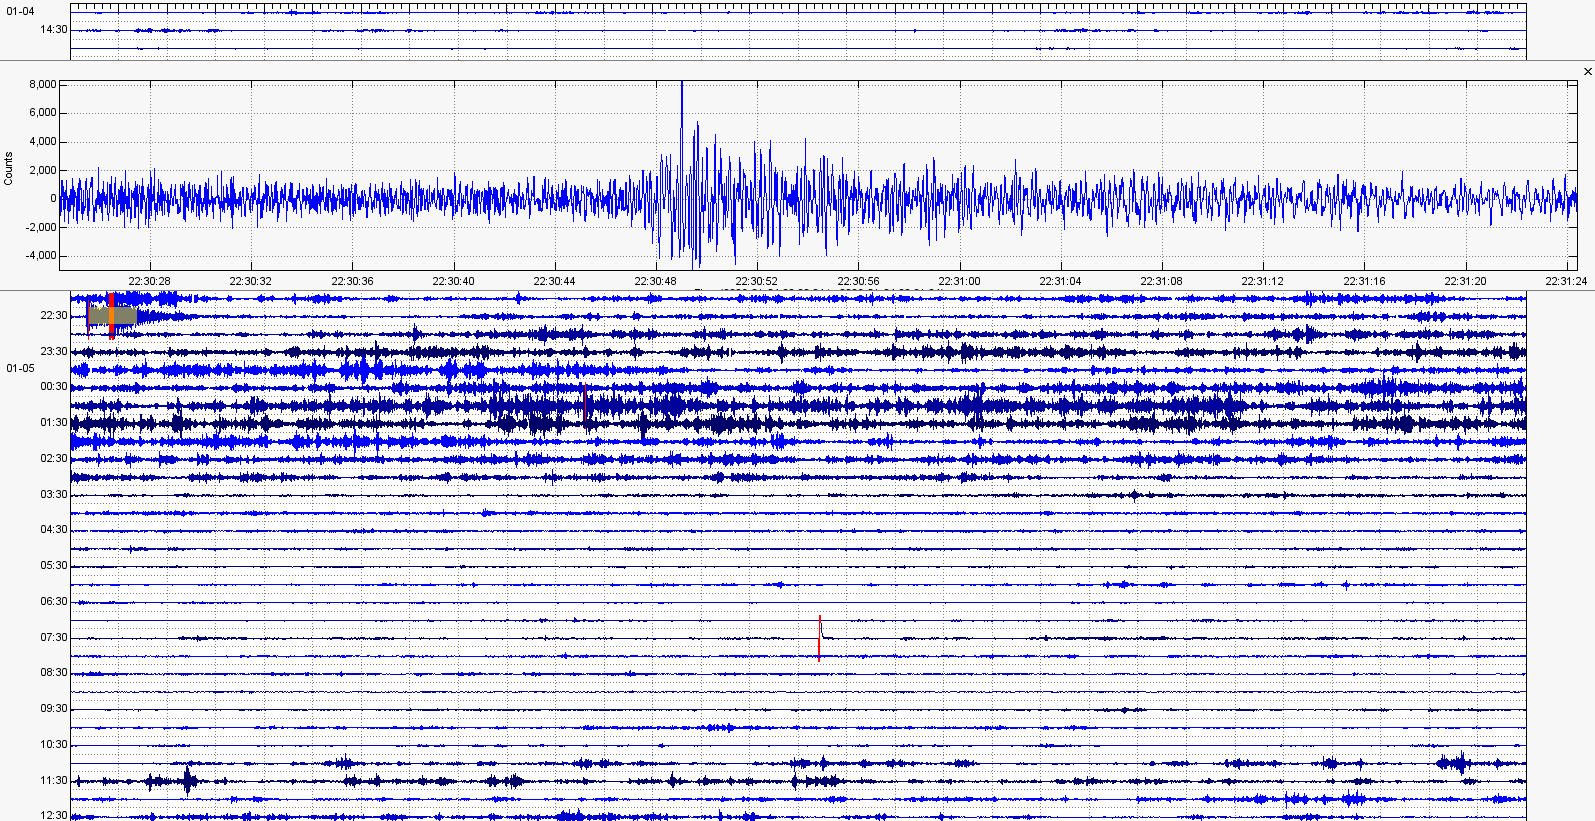Click the thin red marker left of the gray selection
Image resolution: width=1595 pixels, height=821 pixels.
88,318
